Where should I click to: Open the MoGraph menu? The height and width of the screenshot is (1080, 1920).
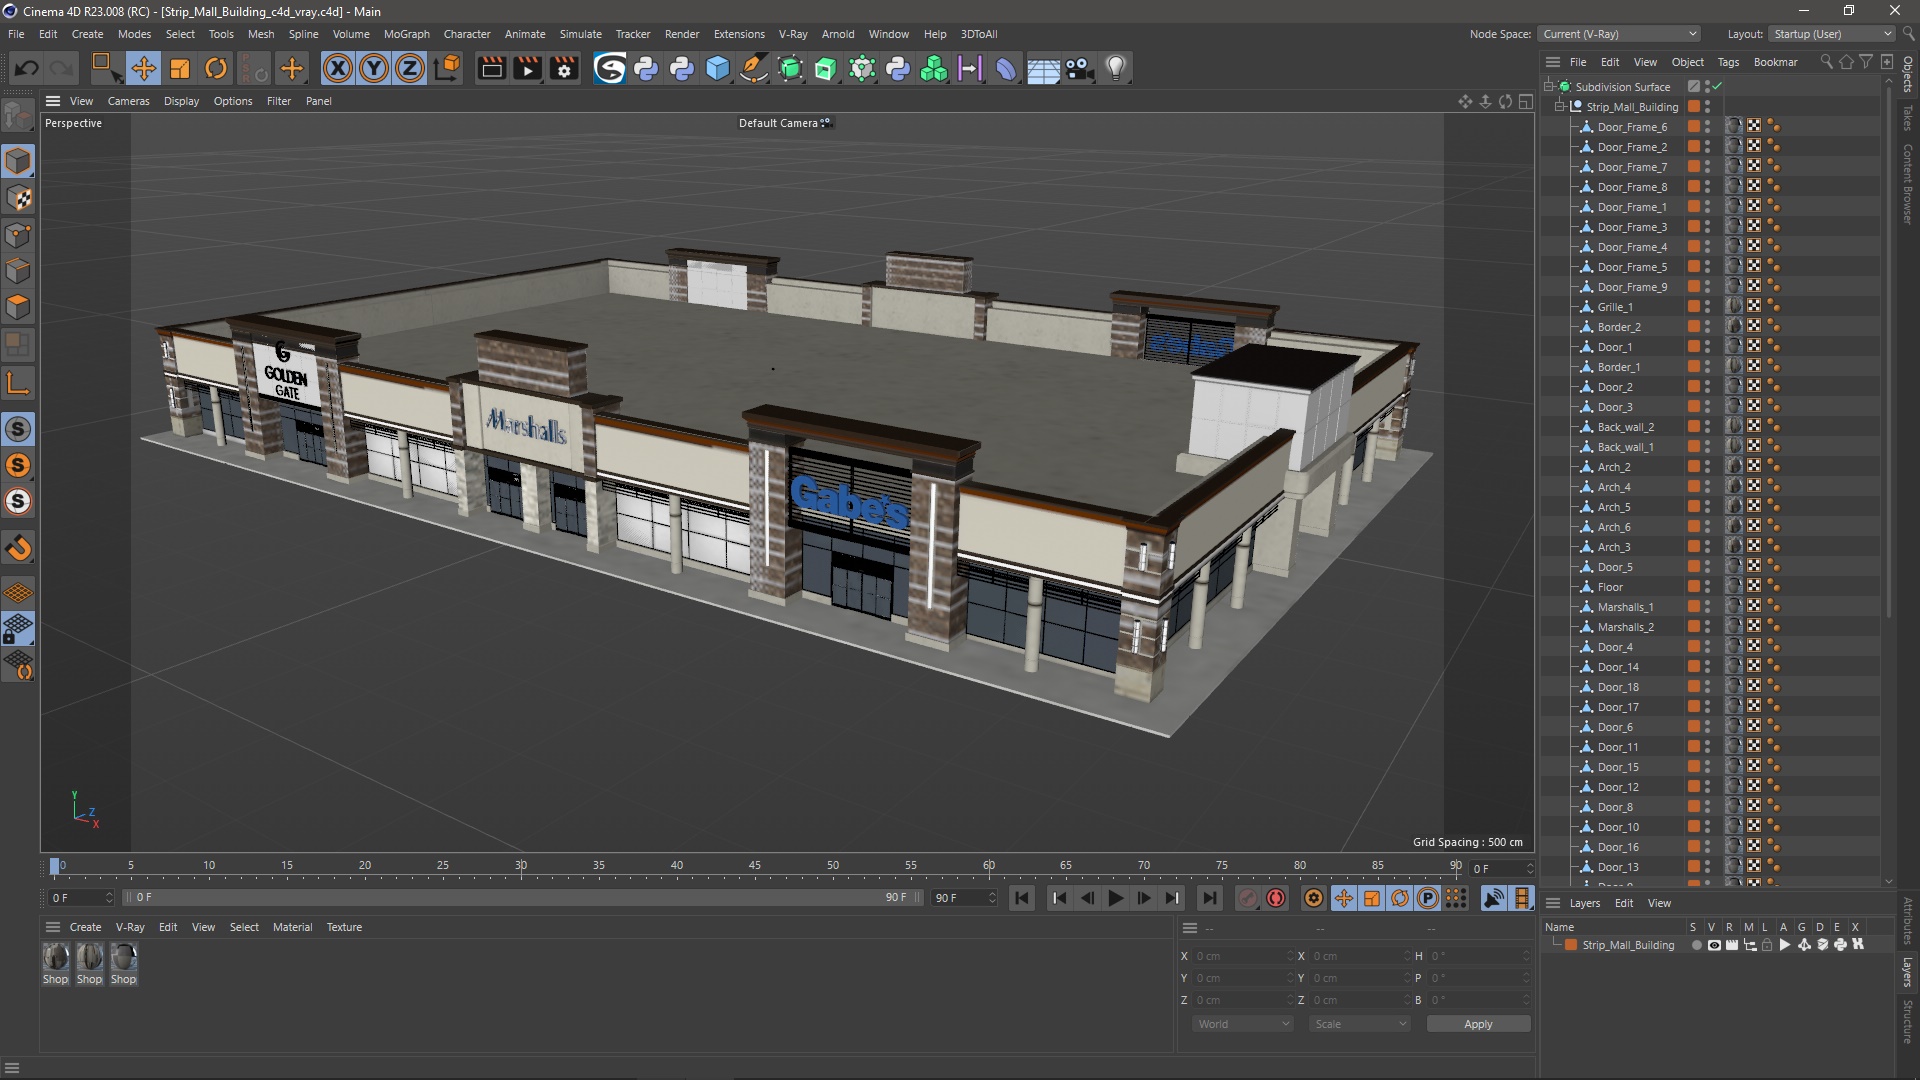406,34
